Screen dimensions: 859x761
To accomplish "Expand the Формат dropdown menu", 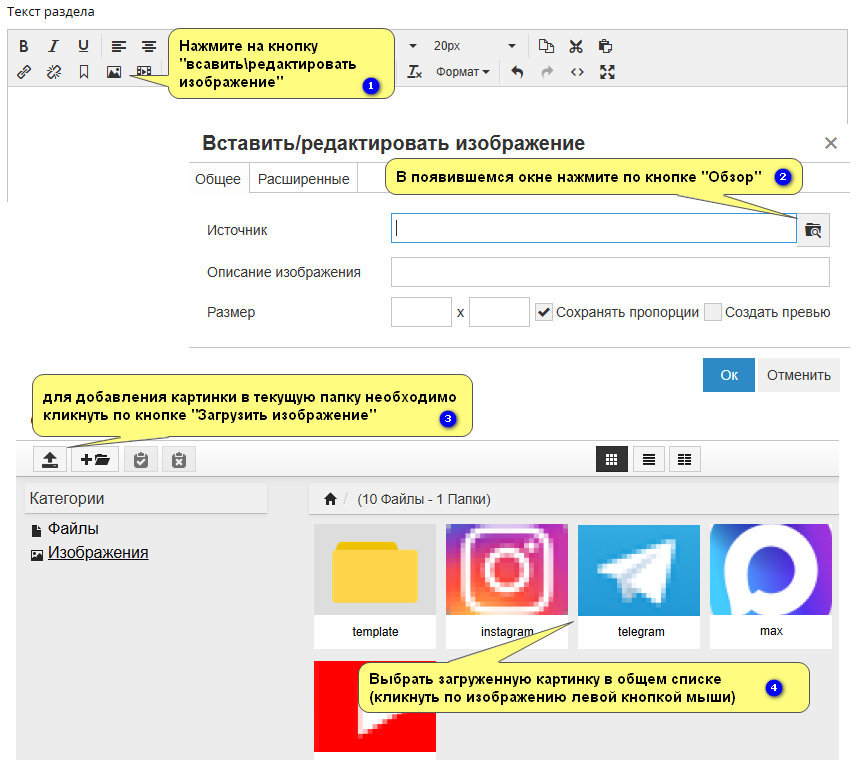I will 462,72.
